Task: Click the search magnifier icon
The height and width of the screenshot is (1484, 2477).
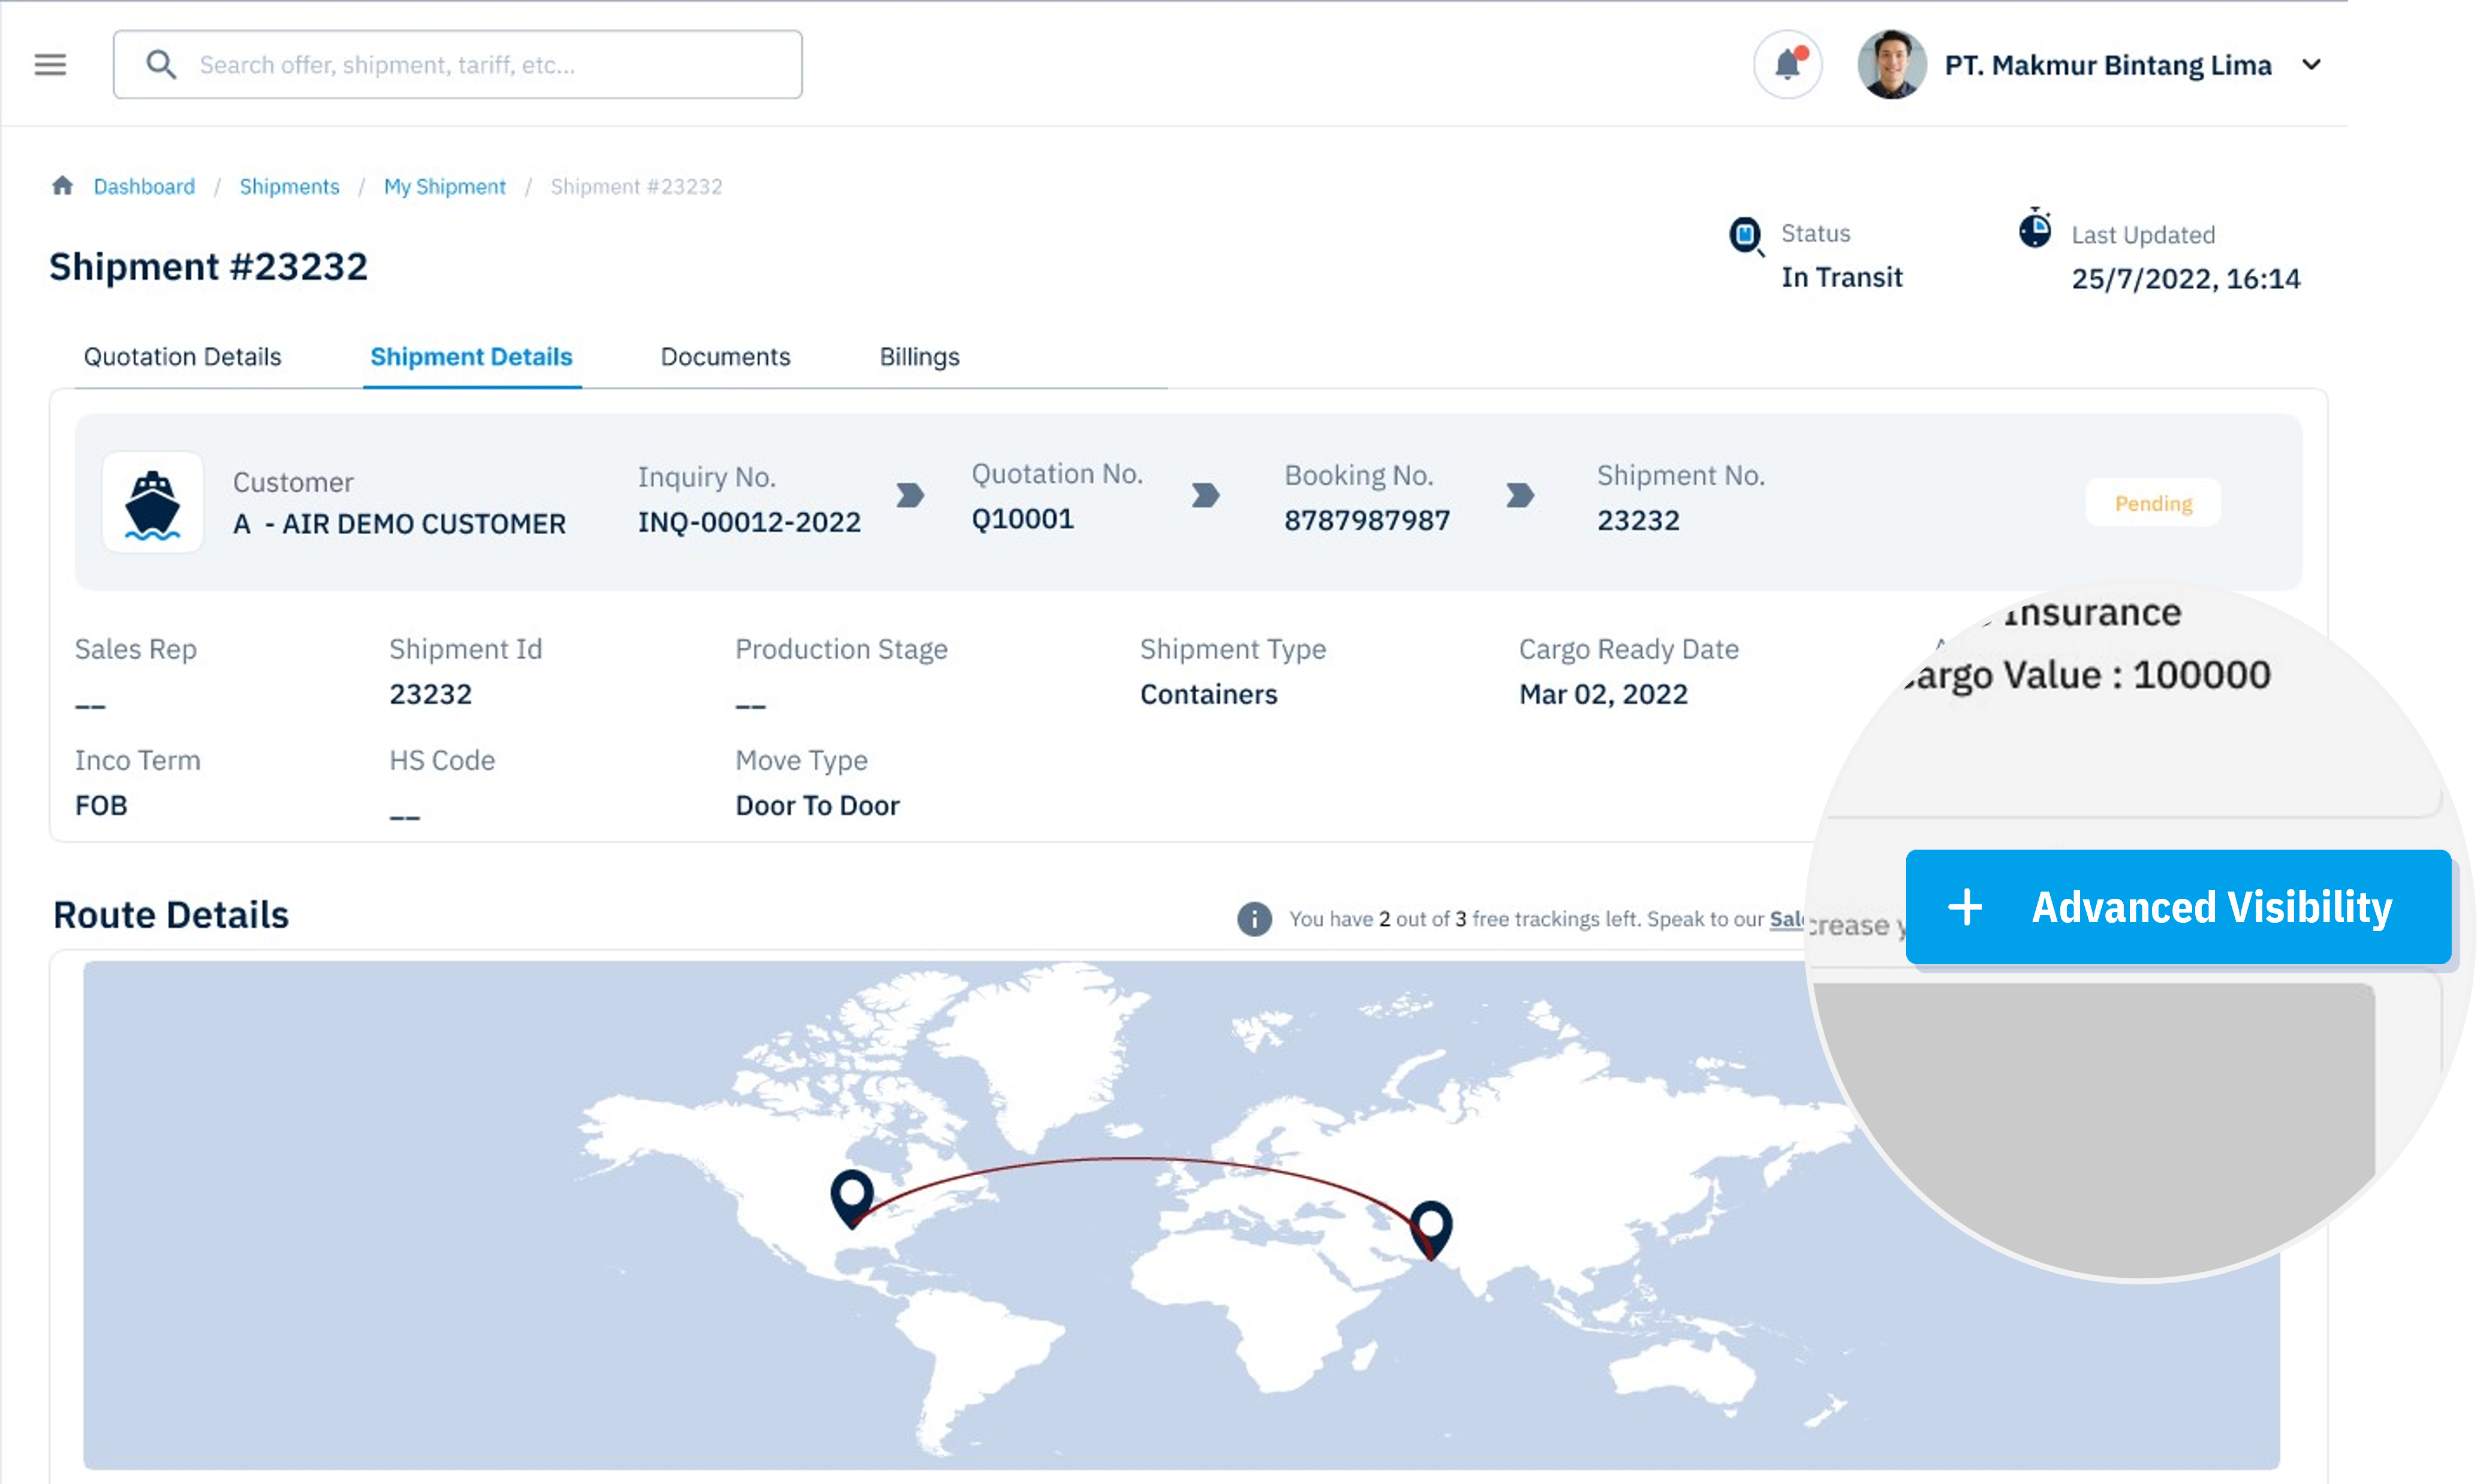Action: 161,65
